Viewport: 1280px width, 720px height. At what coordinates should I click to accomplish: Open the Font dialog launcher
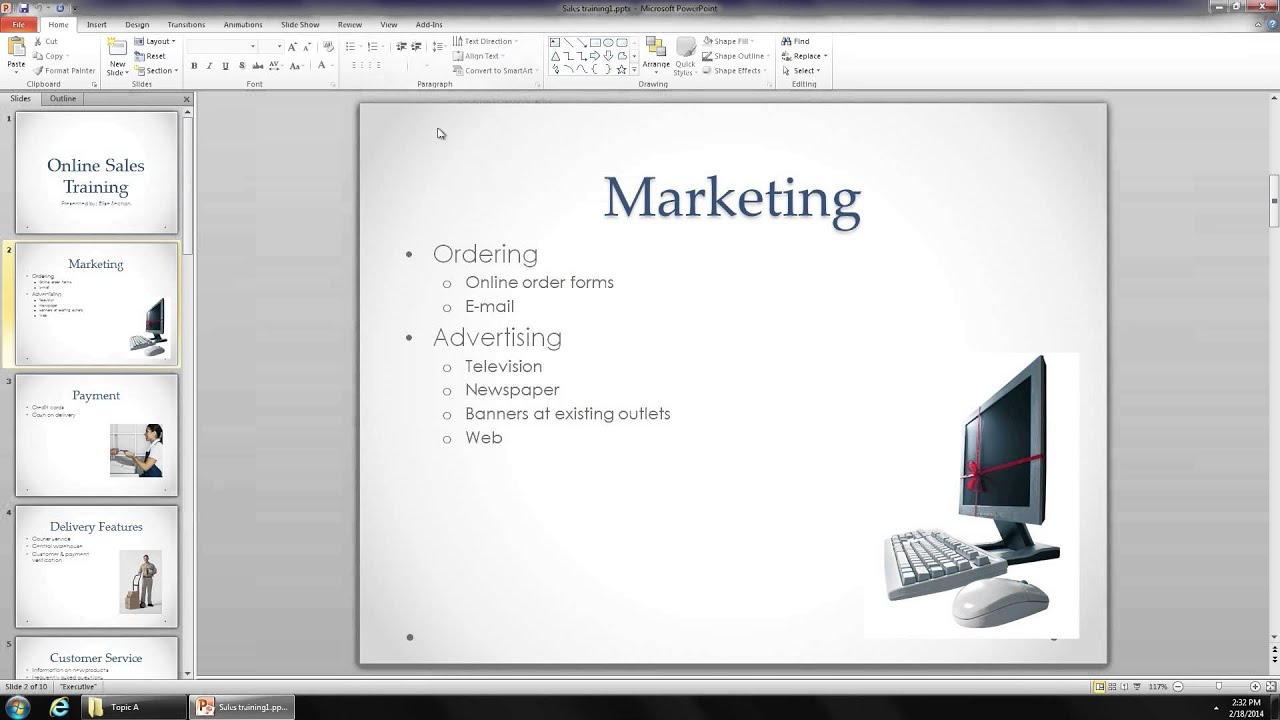(x=334, y=85)
